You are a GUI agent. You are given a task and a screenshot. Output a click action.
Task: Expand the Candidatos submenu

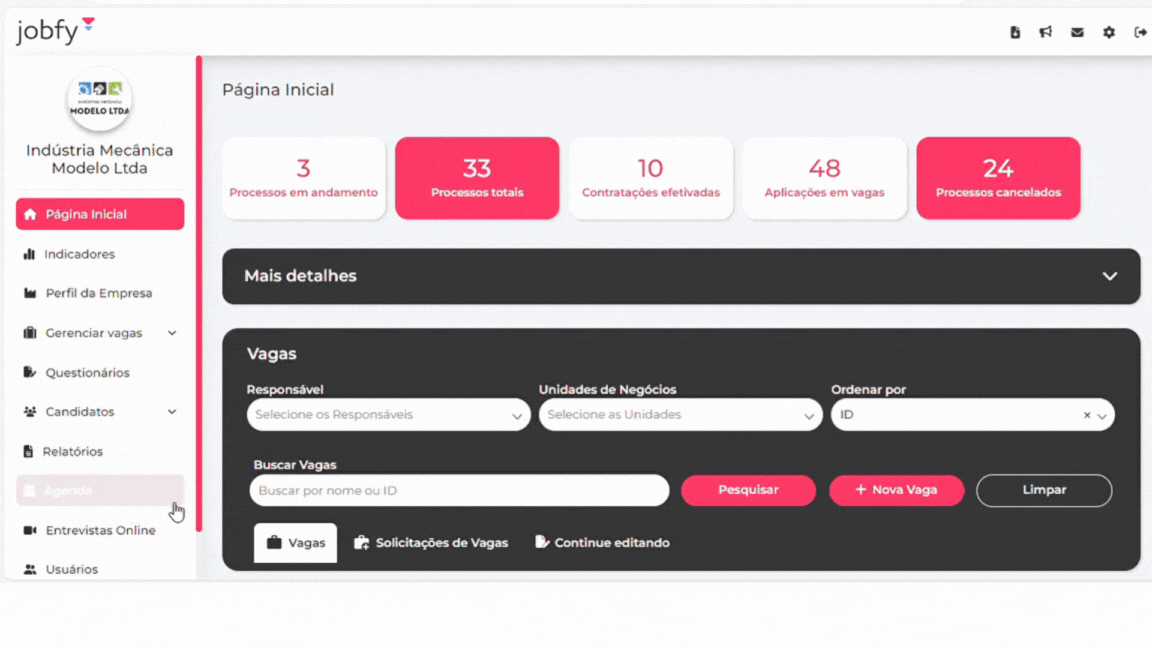172,412
